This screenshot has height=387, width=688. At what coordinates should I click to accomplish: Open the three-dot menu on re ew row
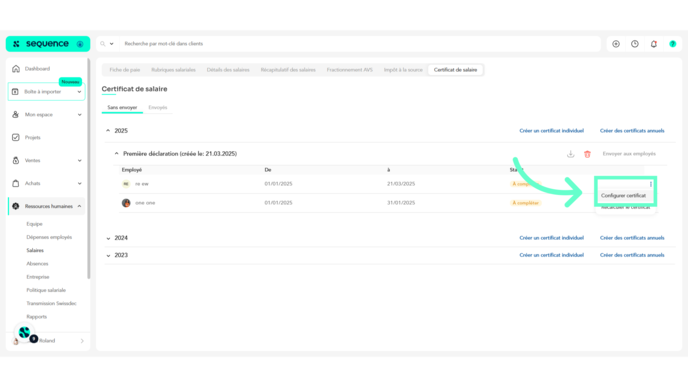point(651,184)
